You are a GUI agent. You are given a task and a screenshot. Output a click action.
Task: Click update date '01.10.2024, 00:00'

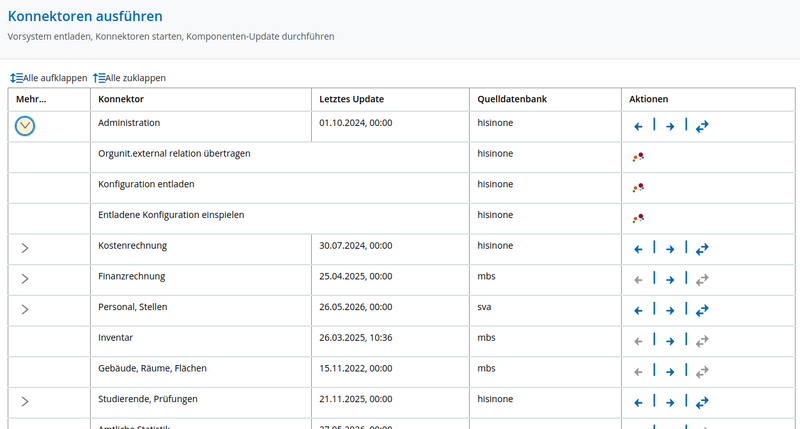tap(356, 123)
